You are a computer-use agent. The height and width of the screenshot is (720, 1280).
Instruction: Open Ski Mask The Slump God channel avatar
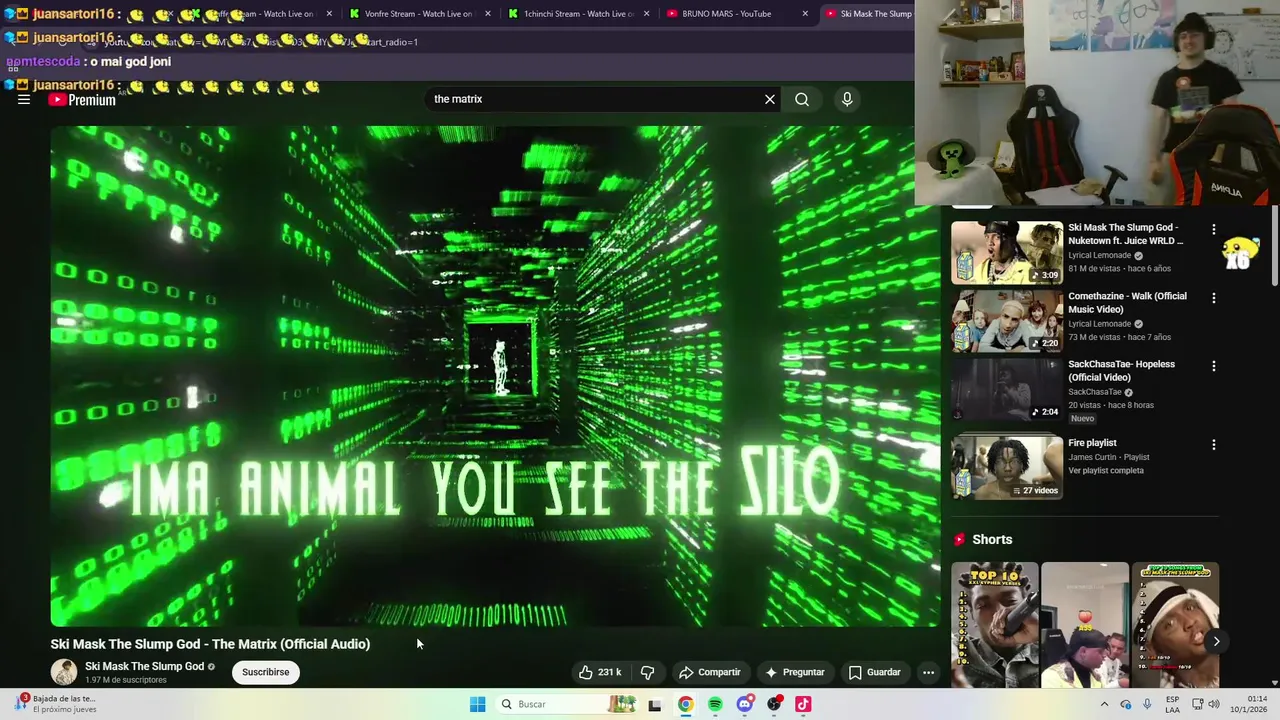[x=64, y=672]
